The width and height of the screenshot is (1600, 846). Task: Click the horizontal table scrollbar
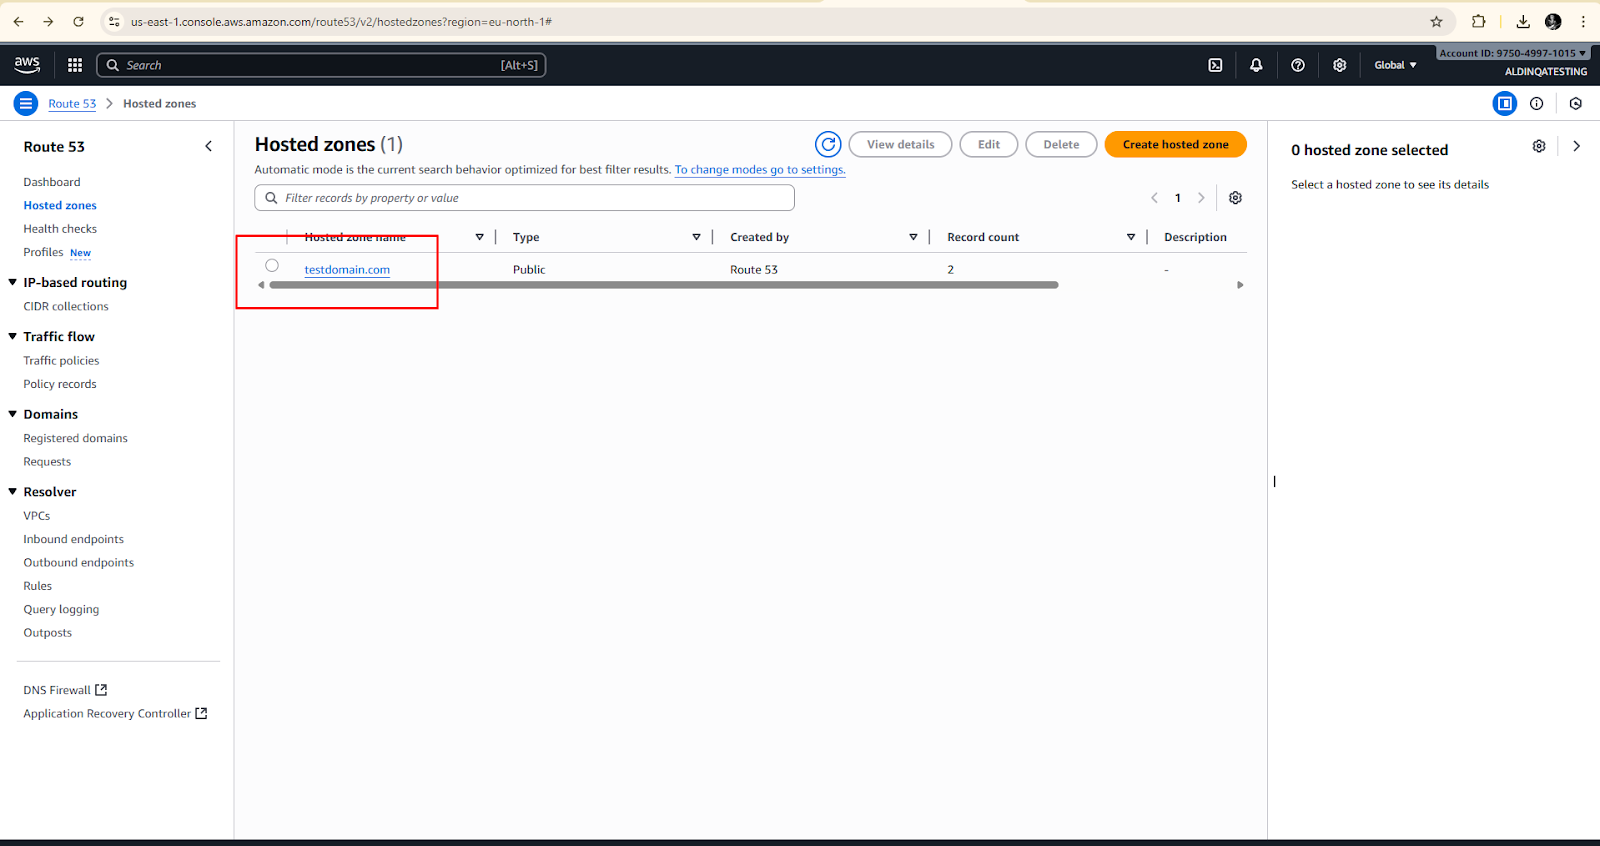(x=663, y=285)
